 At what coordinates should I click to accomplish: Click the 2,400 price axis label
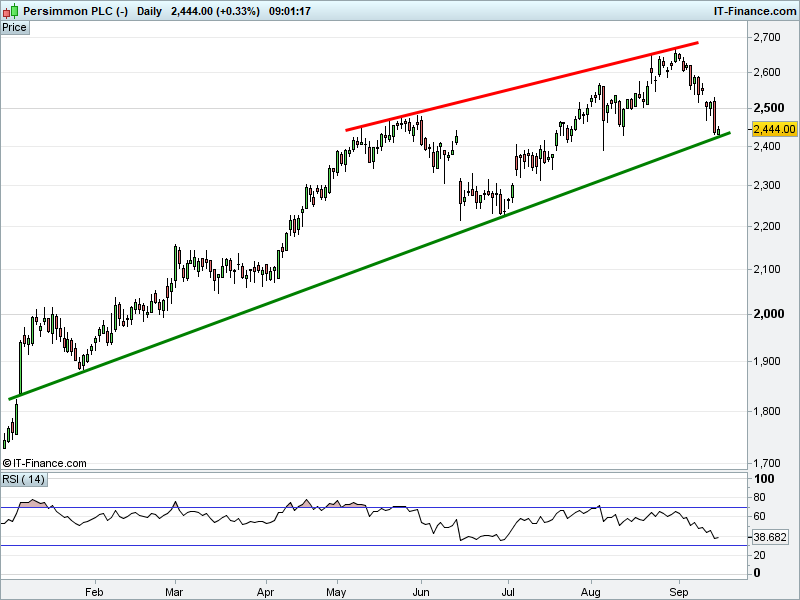pos(767,146)
